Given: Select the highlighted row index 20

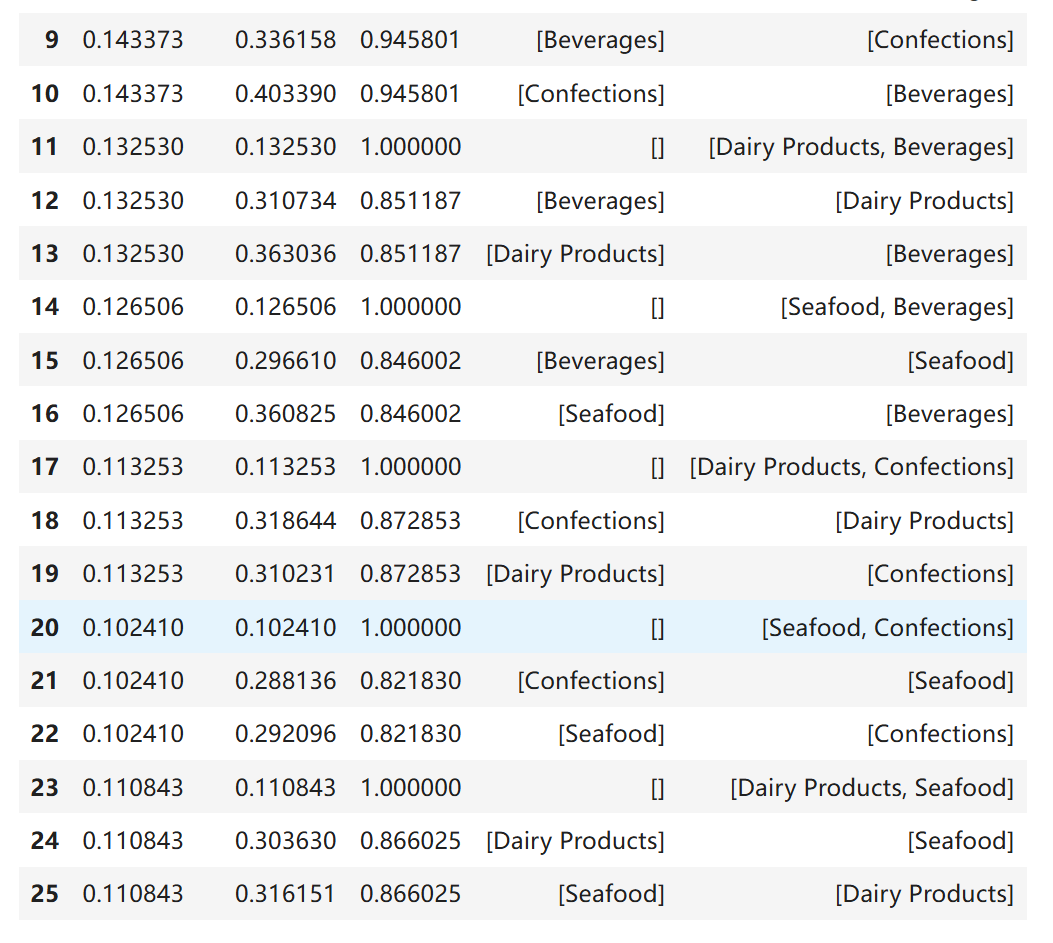Looking at the screenshot, I should point(45,628).
